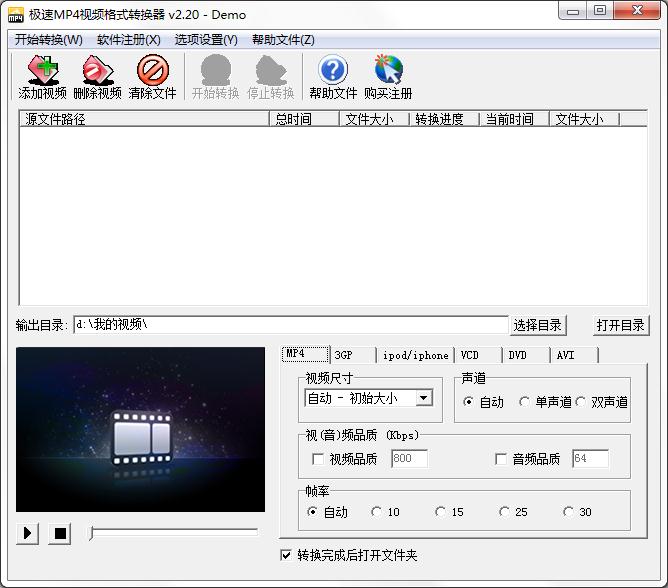Image resolution: width=668 pixels, height=588 pixels.
Task: Toggle 转换完成后打开文件夹 checkbox
Action: pyautogui.click(x=286, y=555)
